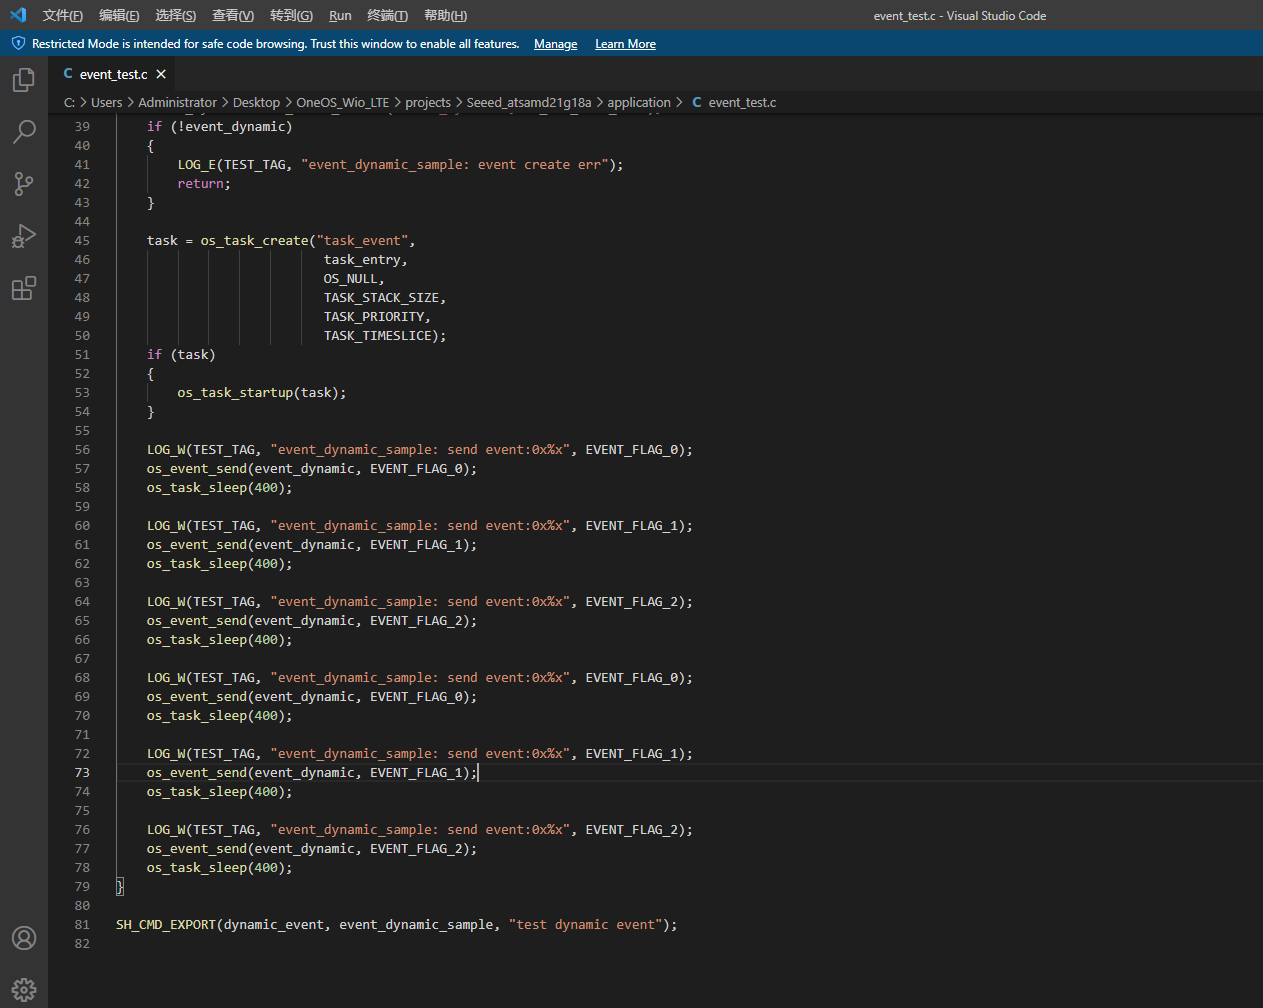Click os_task_sleep(400) on line 78
Image resolution: width=1263 pixels, height=1008 pixels.
tap(220, 868)
